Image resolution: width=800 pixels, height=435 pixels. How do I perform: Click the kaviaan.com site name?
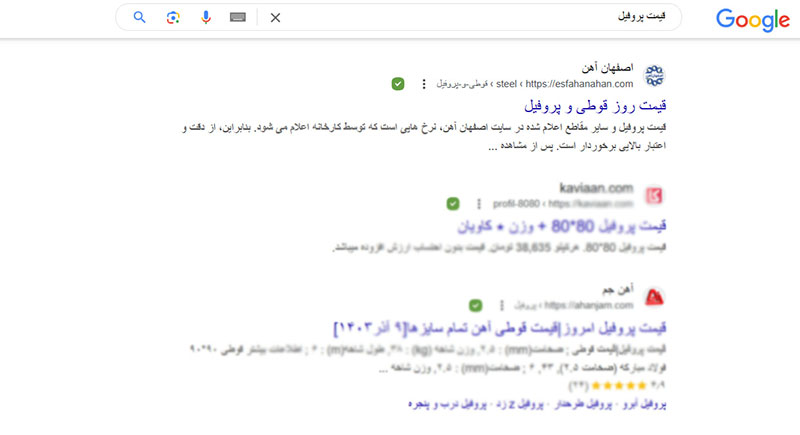[x=596, y=188]
